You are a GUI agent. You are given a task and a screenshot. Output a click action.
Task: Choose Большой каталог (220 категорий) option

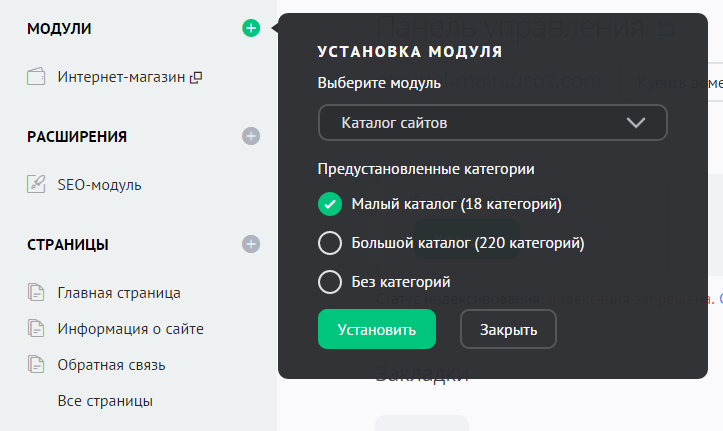tap(330, 243)
